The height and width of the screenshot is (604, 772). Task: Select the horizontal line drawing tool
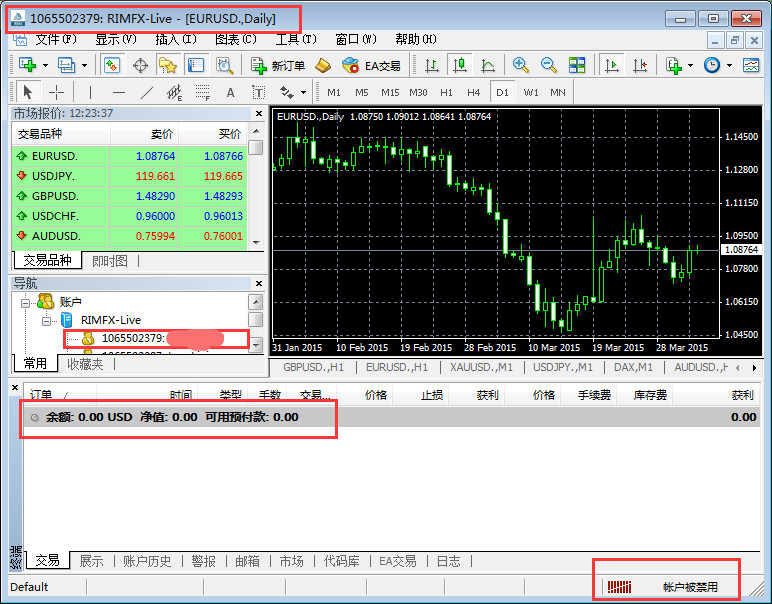119,92
